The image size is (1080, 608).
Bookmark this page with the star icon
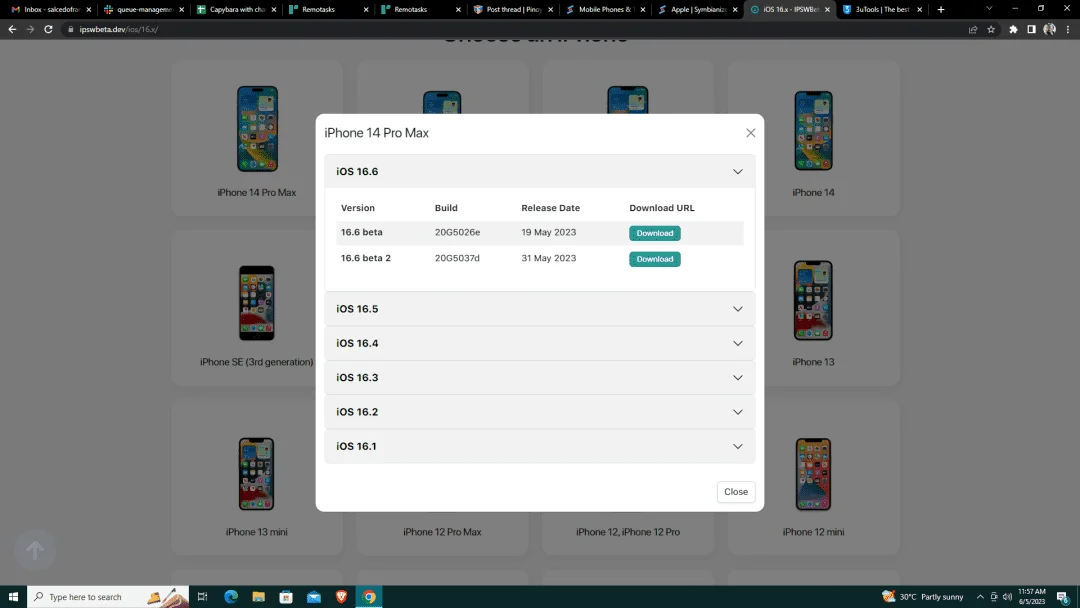pos(991,30)
